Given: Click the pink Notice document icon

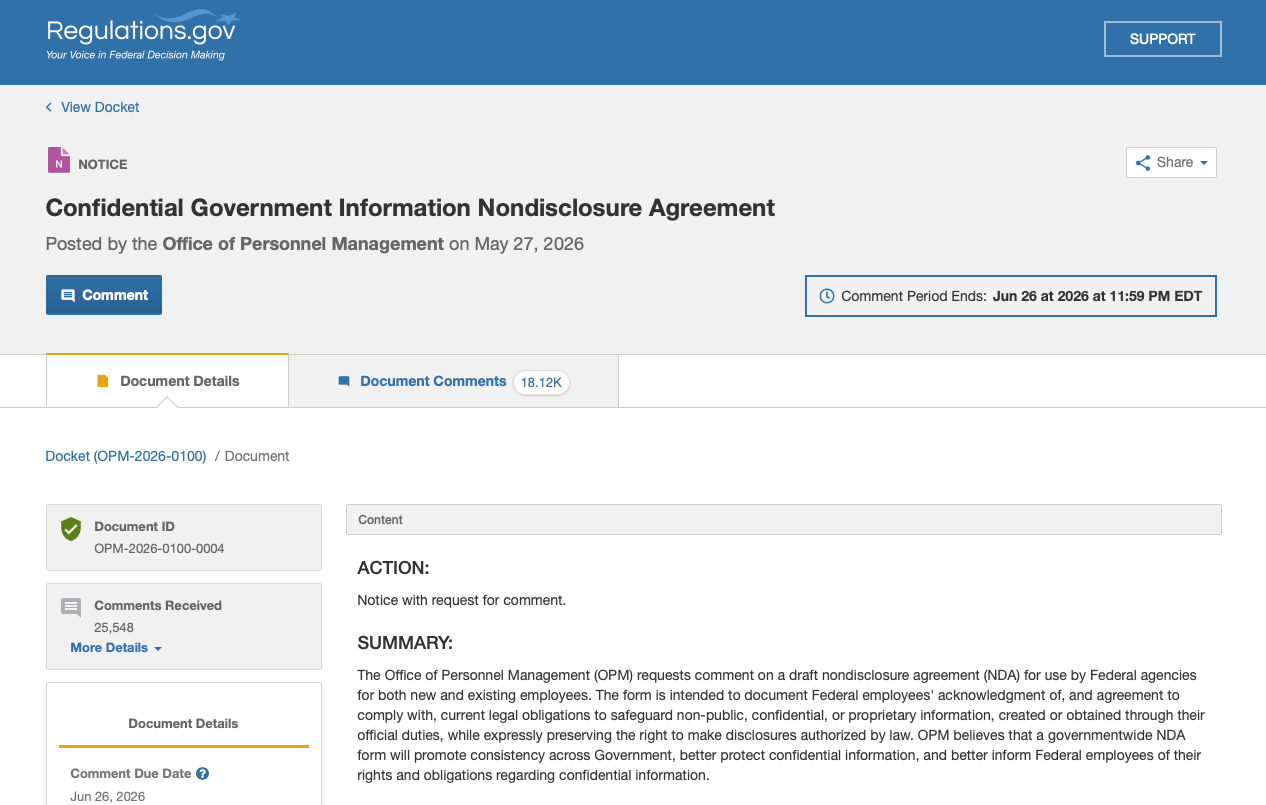Looking at the screenshot, I should pyautogui.click(x=59, y=160).
